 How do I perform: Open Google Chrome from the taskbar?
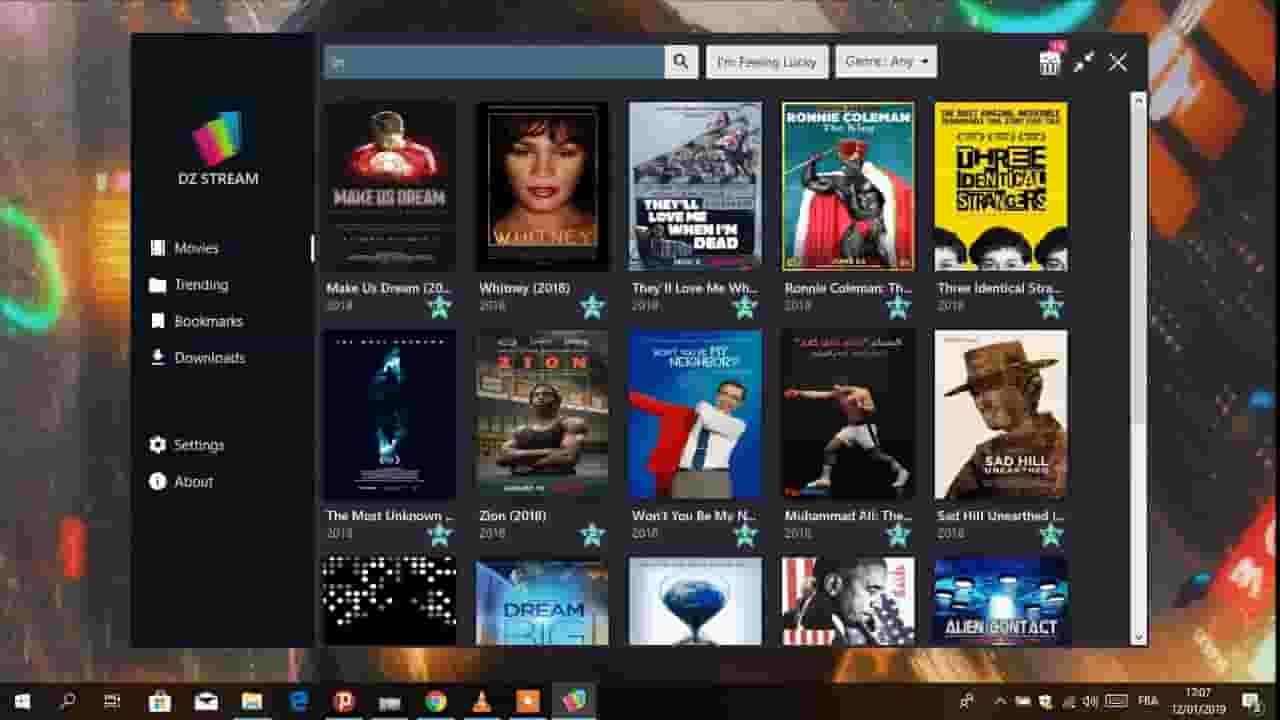pyautogui.click(x=435, y=701)
